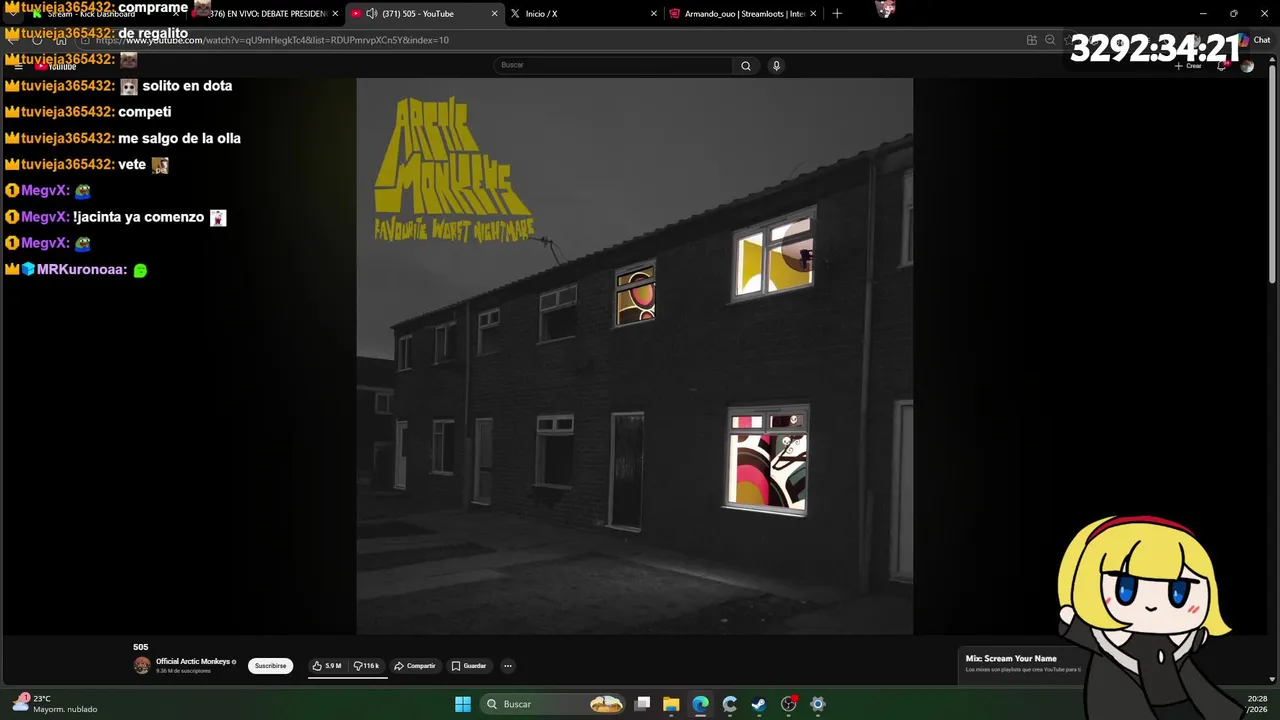Click the Guardar save button
This screenshot has height=720, width=1280.
[x=469, y=666]
